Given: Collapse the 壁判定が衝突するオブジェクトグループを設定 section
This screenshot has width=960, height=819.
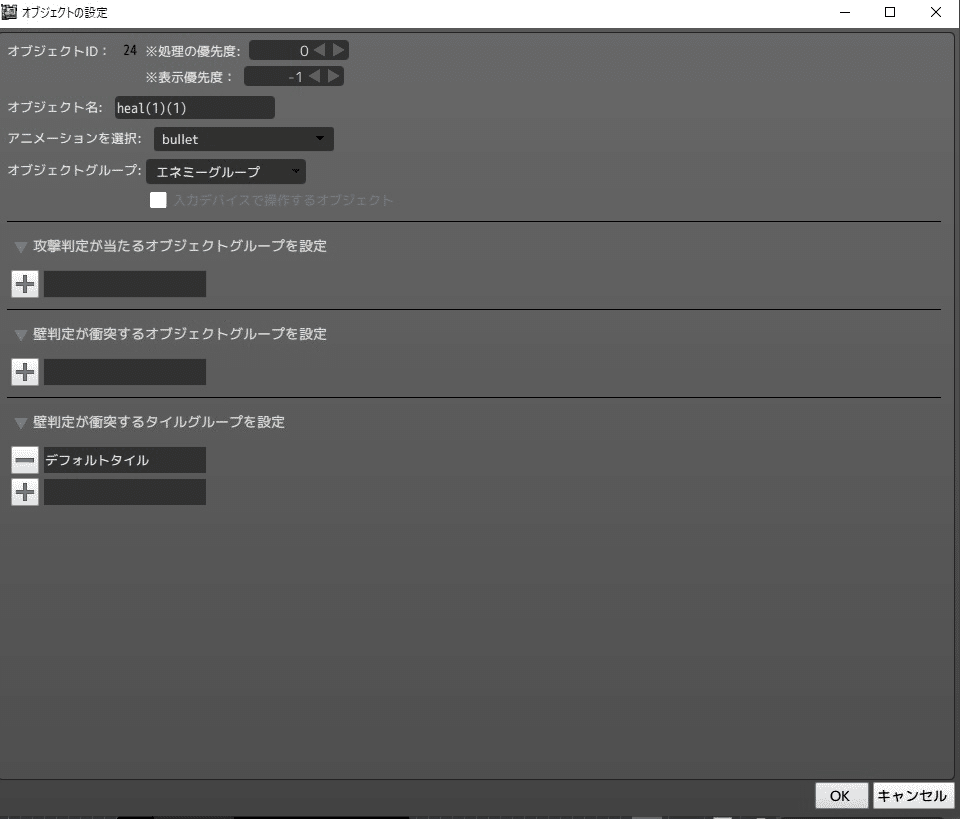Looking at the screenshot, I should (x=21, y=335).
